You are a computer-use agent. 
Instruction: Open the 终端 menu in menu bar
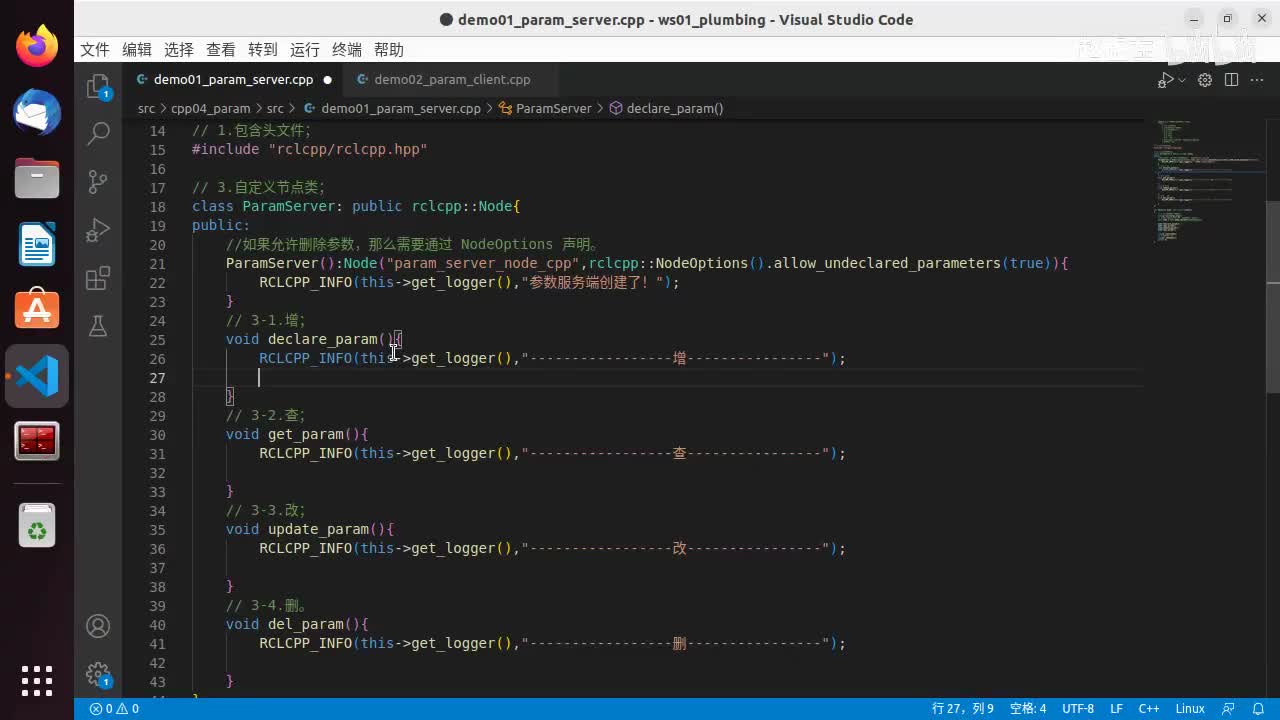(347, 50)
